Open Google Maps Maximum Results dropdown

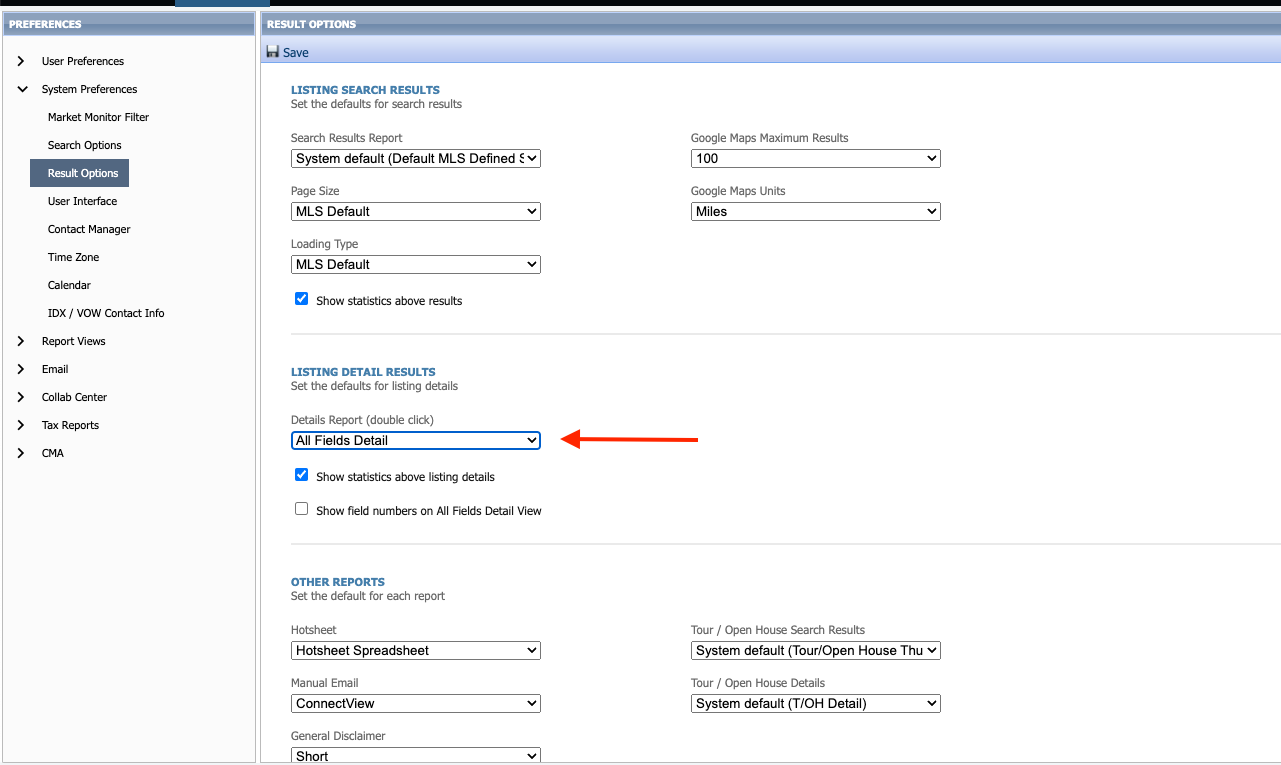[x=816, y=158]
